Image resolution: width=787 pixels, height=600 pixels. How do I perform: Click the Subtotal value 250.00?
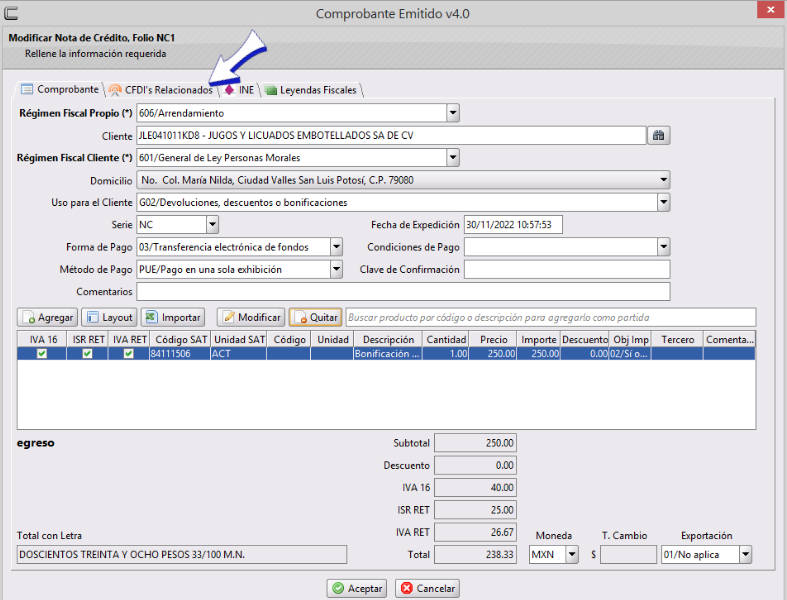(x=475, y=443)
